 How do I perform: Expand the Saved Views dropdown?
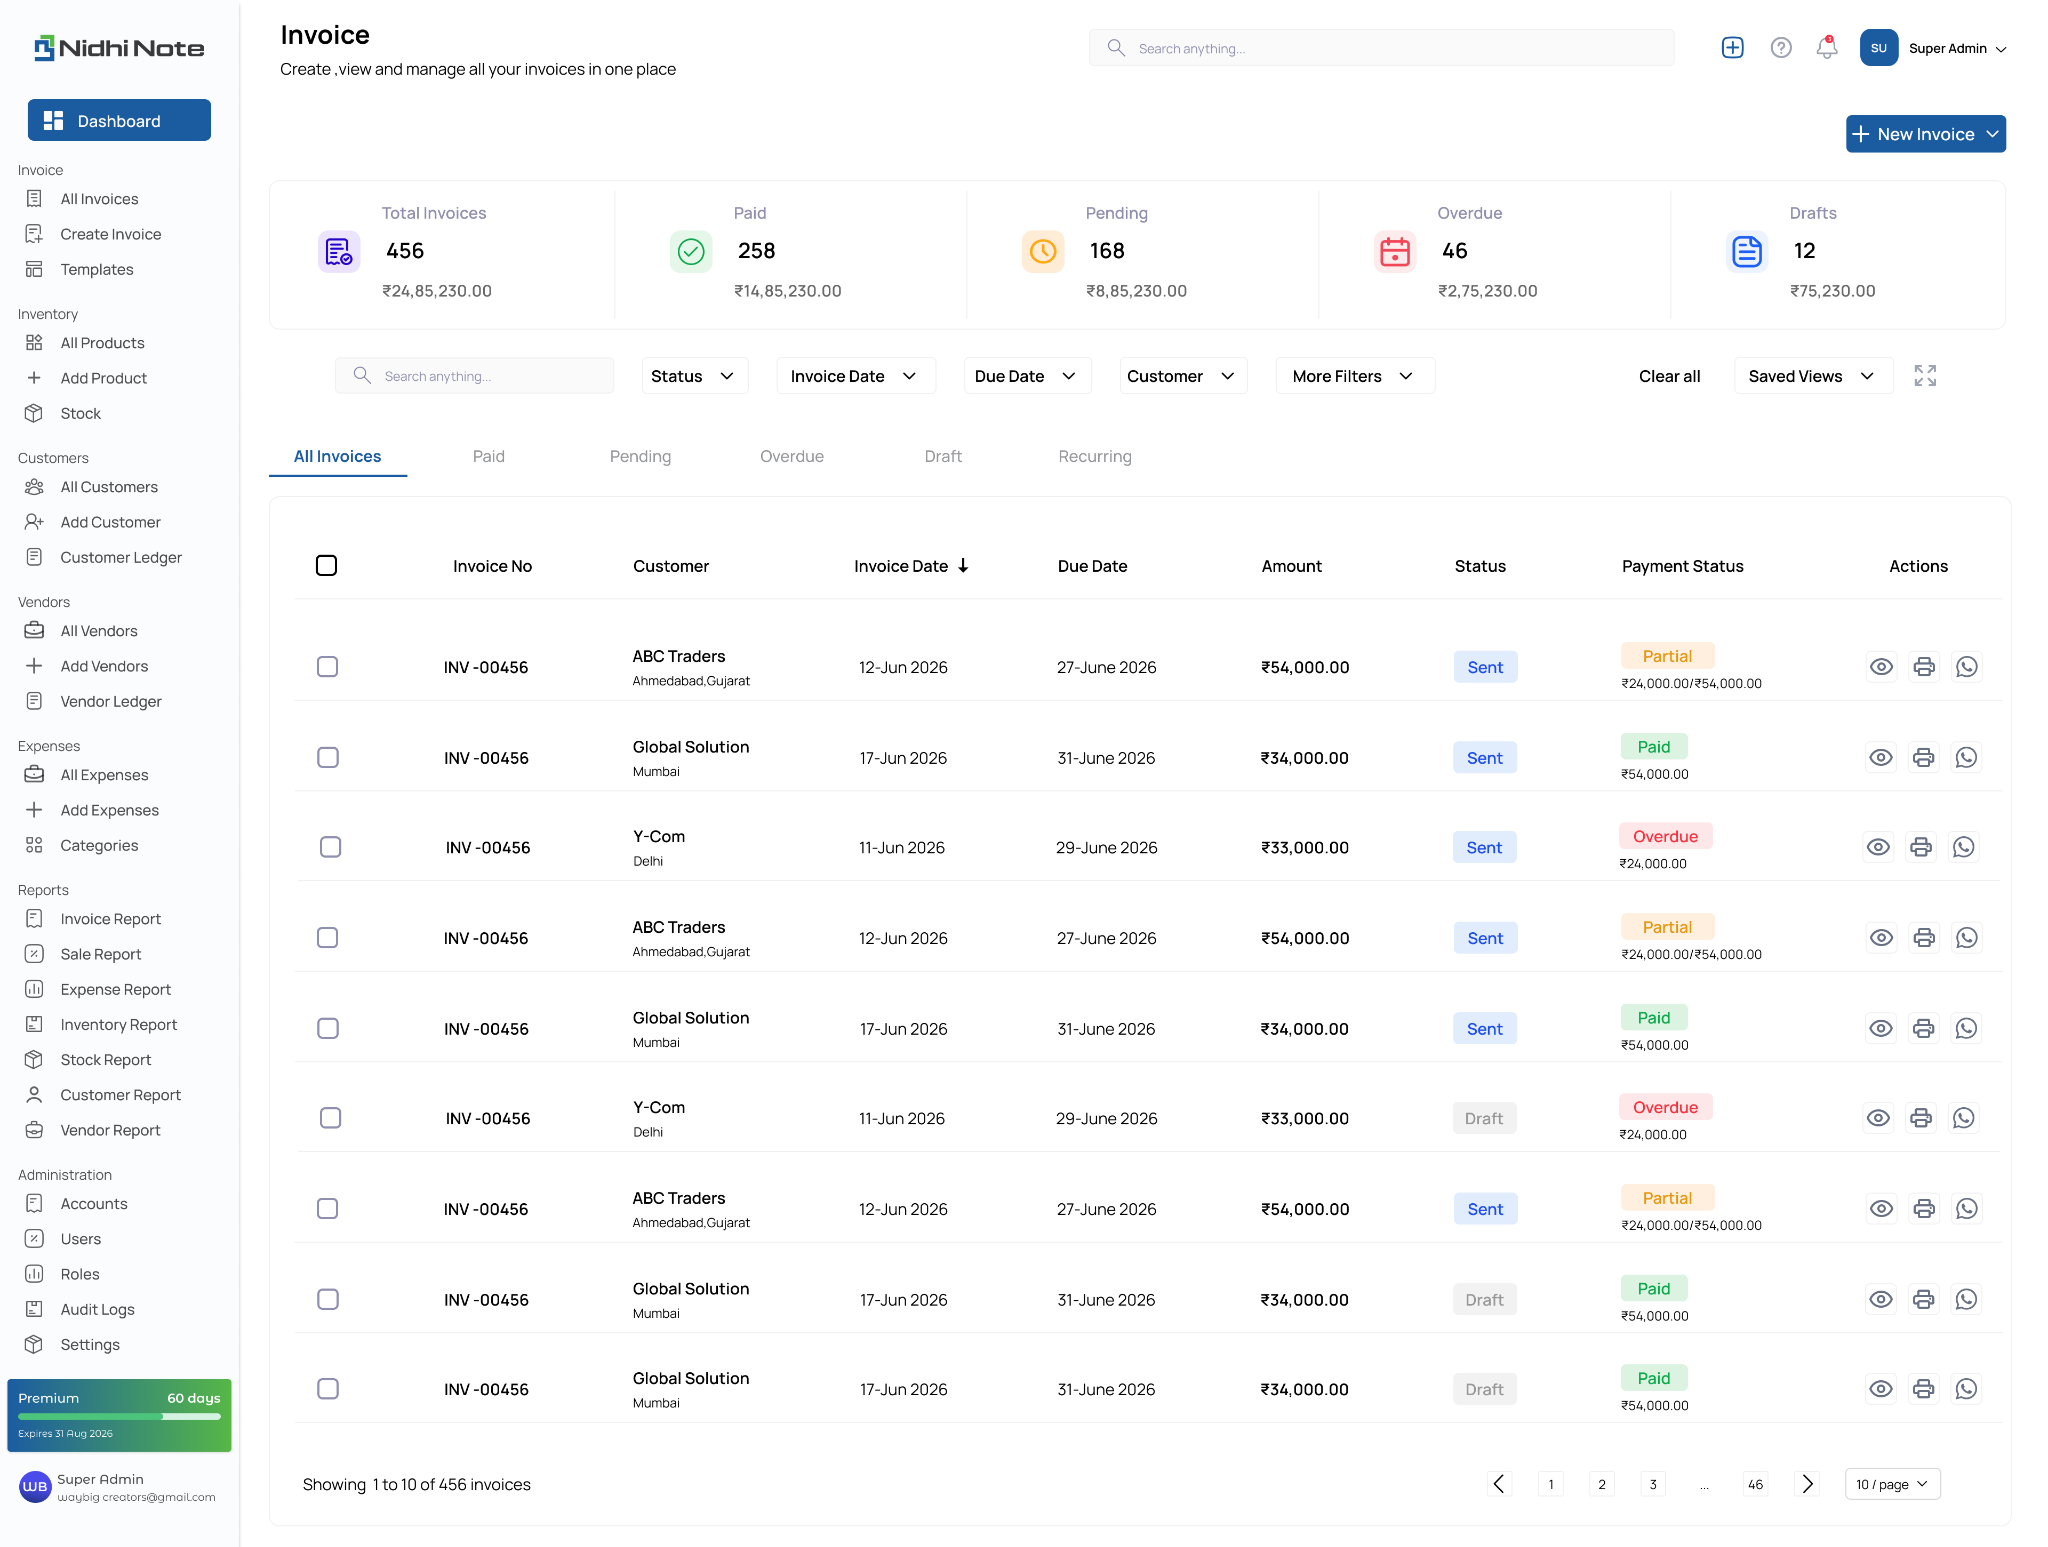pos(1813,376)
